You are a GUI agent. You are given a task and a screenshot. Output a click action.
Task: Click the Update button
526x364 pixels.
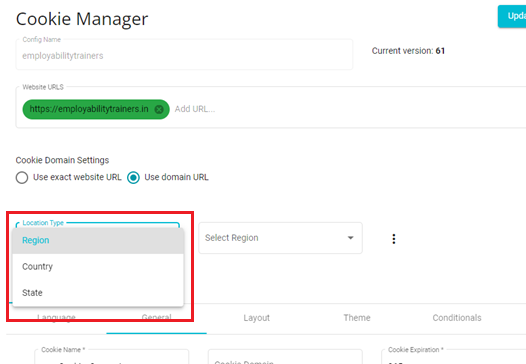[x=512, y=16]
